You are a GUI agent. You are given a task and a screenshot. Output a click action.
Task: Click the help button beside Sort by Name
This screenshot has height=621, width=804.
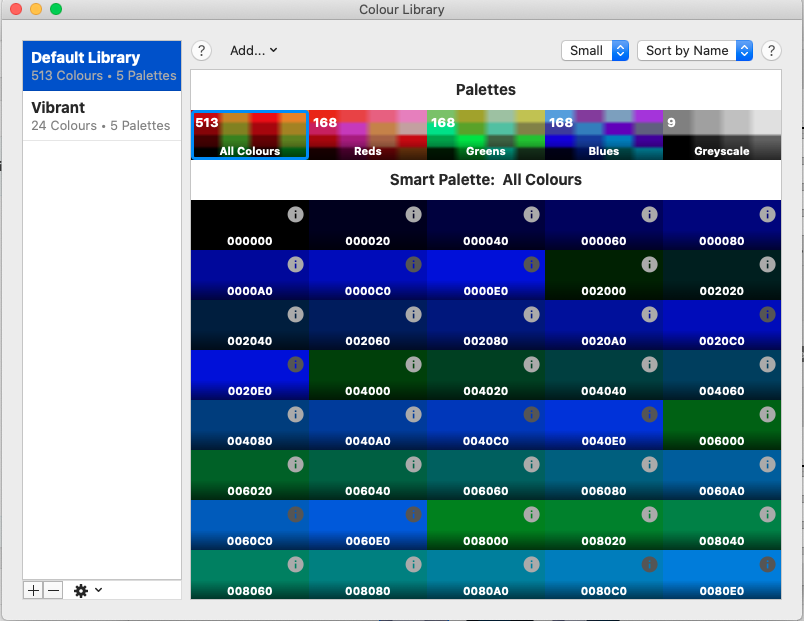coord(771,50)
